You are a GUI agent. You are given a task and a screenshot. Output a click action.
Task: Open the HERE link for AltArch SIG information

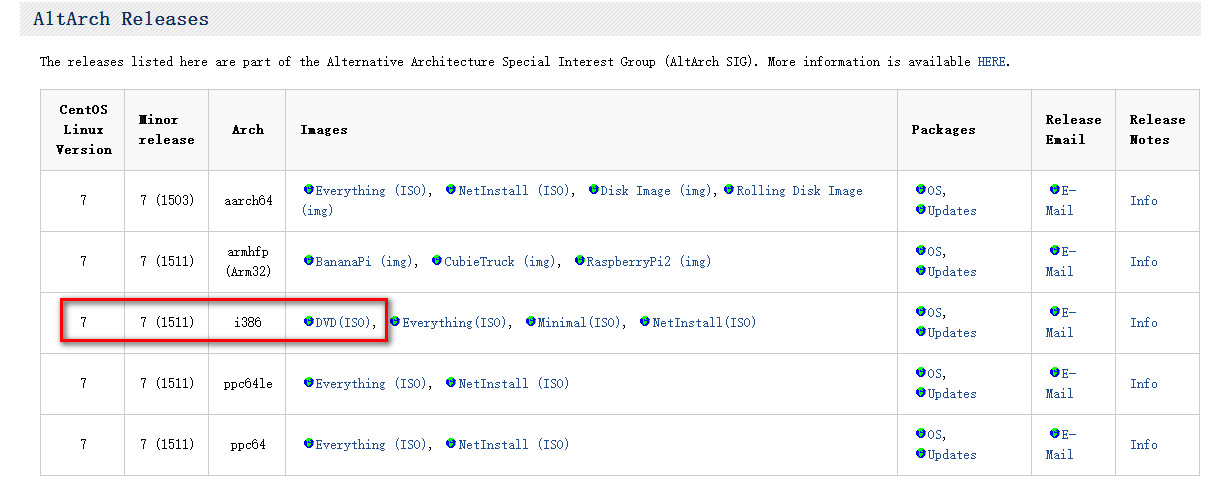992,62
